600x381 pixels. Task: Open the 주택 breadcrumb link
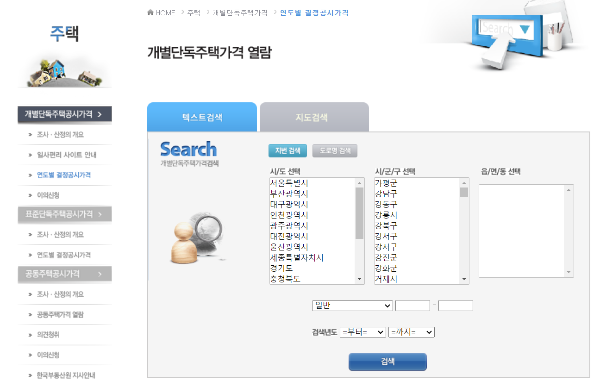(x=194, y=13)
